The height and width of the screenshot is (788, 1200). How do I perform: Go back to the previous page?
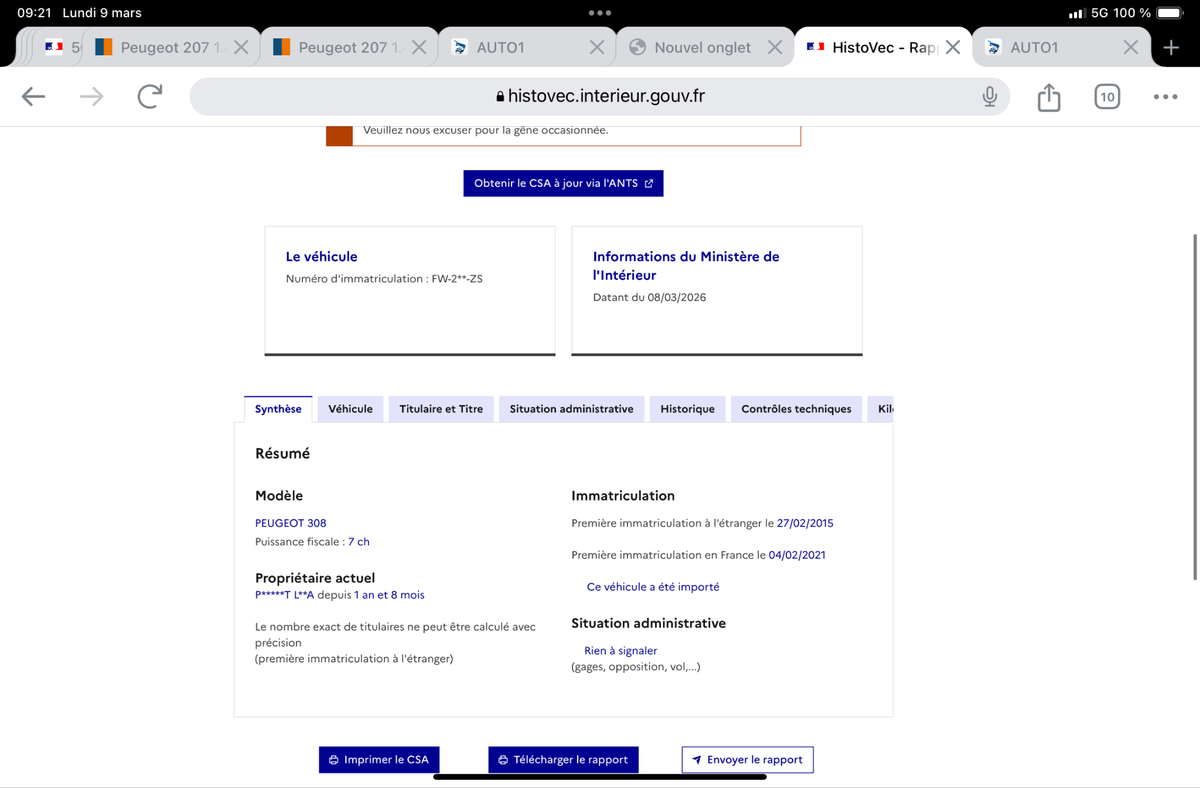(34, 96)
